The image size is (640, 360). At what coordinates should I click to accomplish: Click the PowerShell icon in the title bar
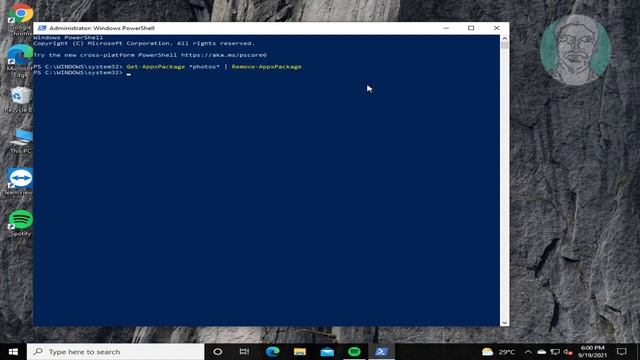coord(42,28)
